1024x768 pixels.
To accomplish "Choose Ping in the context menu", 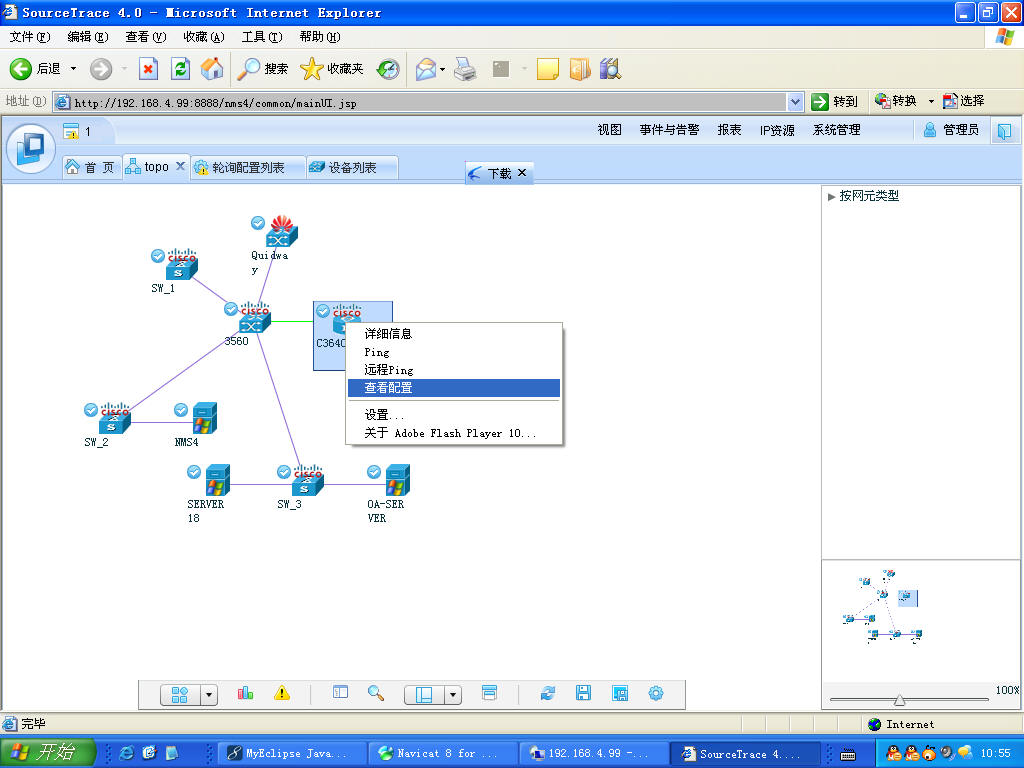I will [x=453, y=352].
